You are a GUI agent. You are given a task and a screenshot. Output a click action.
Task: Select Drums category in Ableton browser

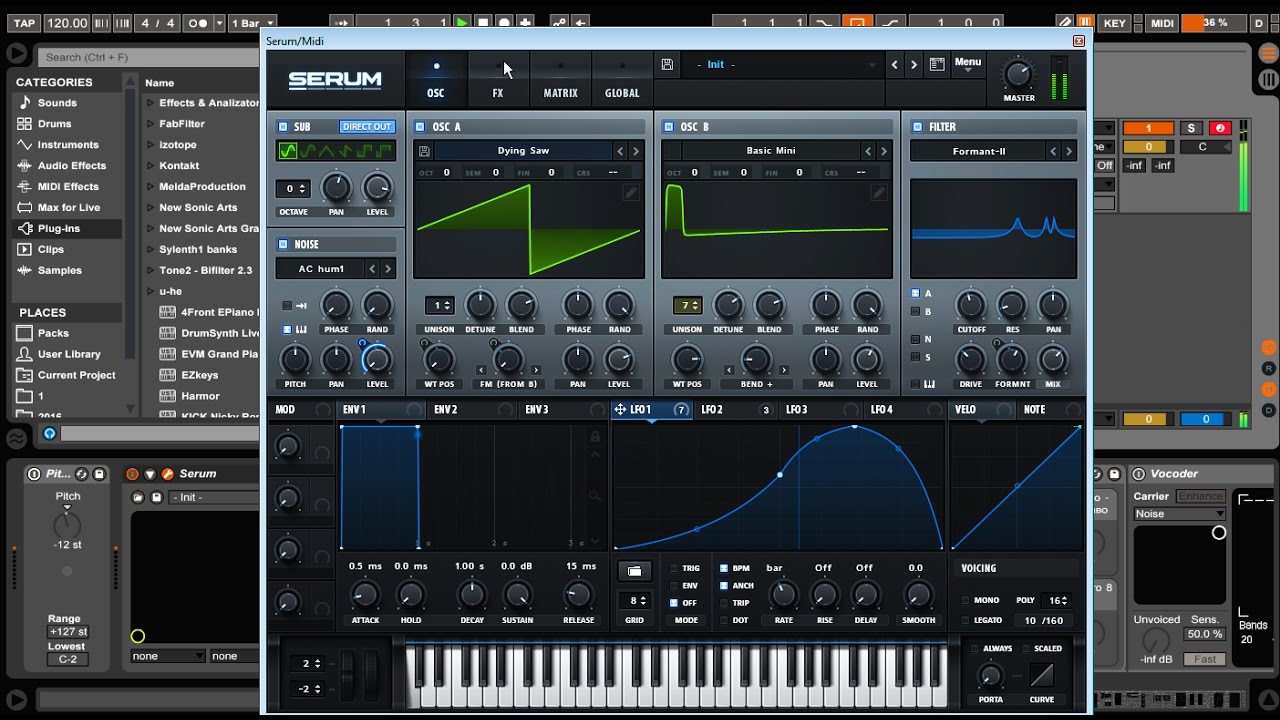[x=55, y=124]
